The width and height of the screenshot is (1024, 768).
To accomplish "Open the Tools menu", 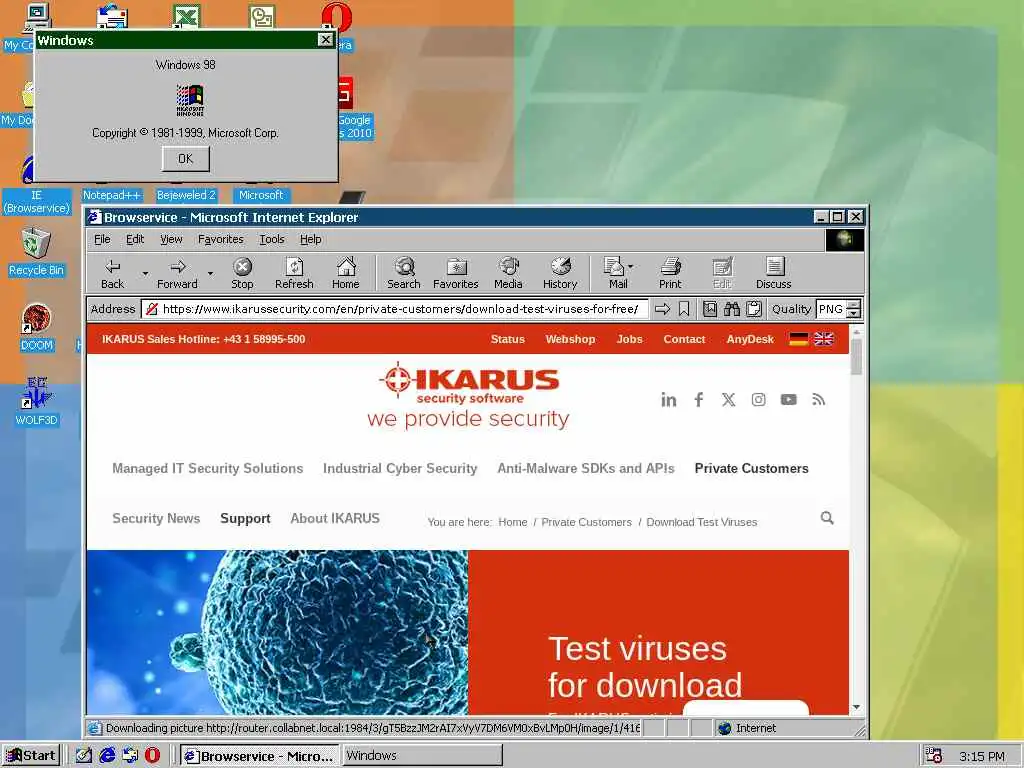I will click(x=272, y=239).
